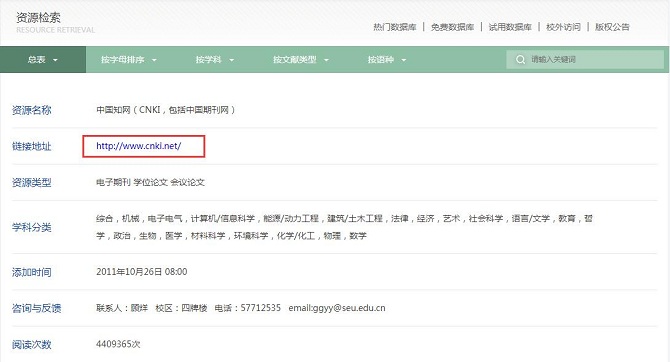Click the 学科分类 label

click(32, 227)
